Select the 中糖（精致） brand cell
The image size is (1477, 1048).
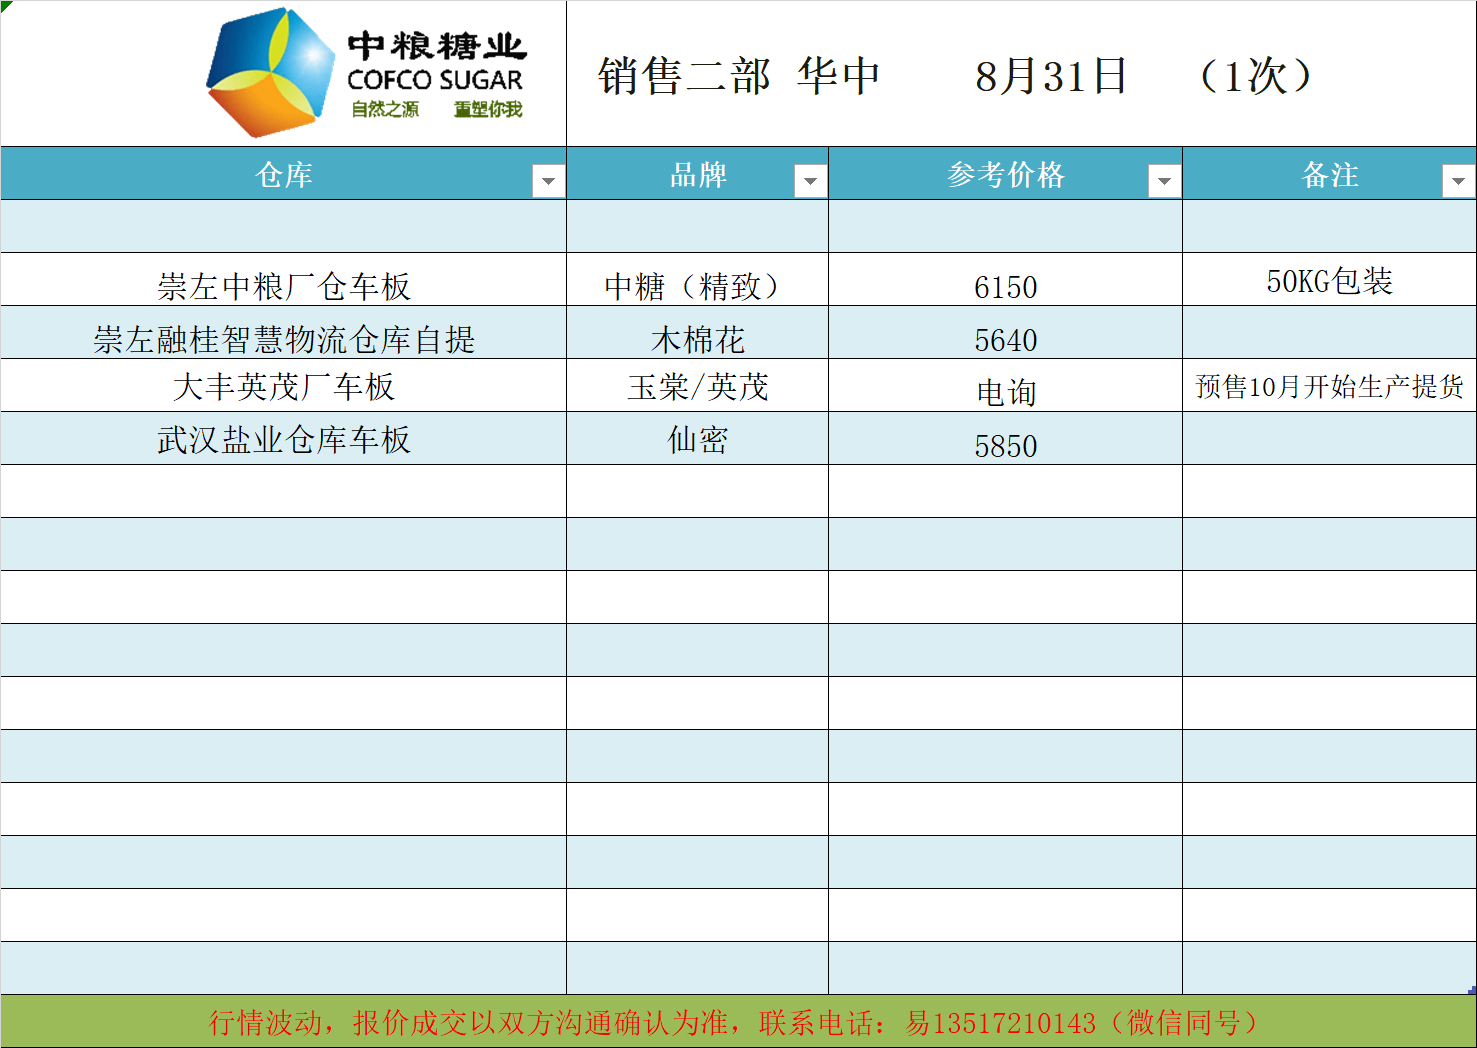[697, 286]
